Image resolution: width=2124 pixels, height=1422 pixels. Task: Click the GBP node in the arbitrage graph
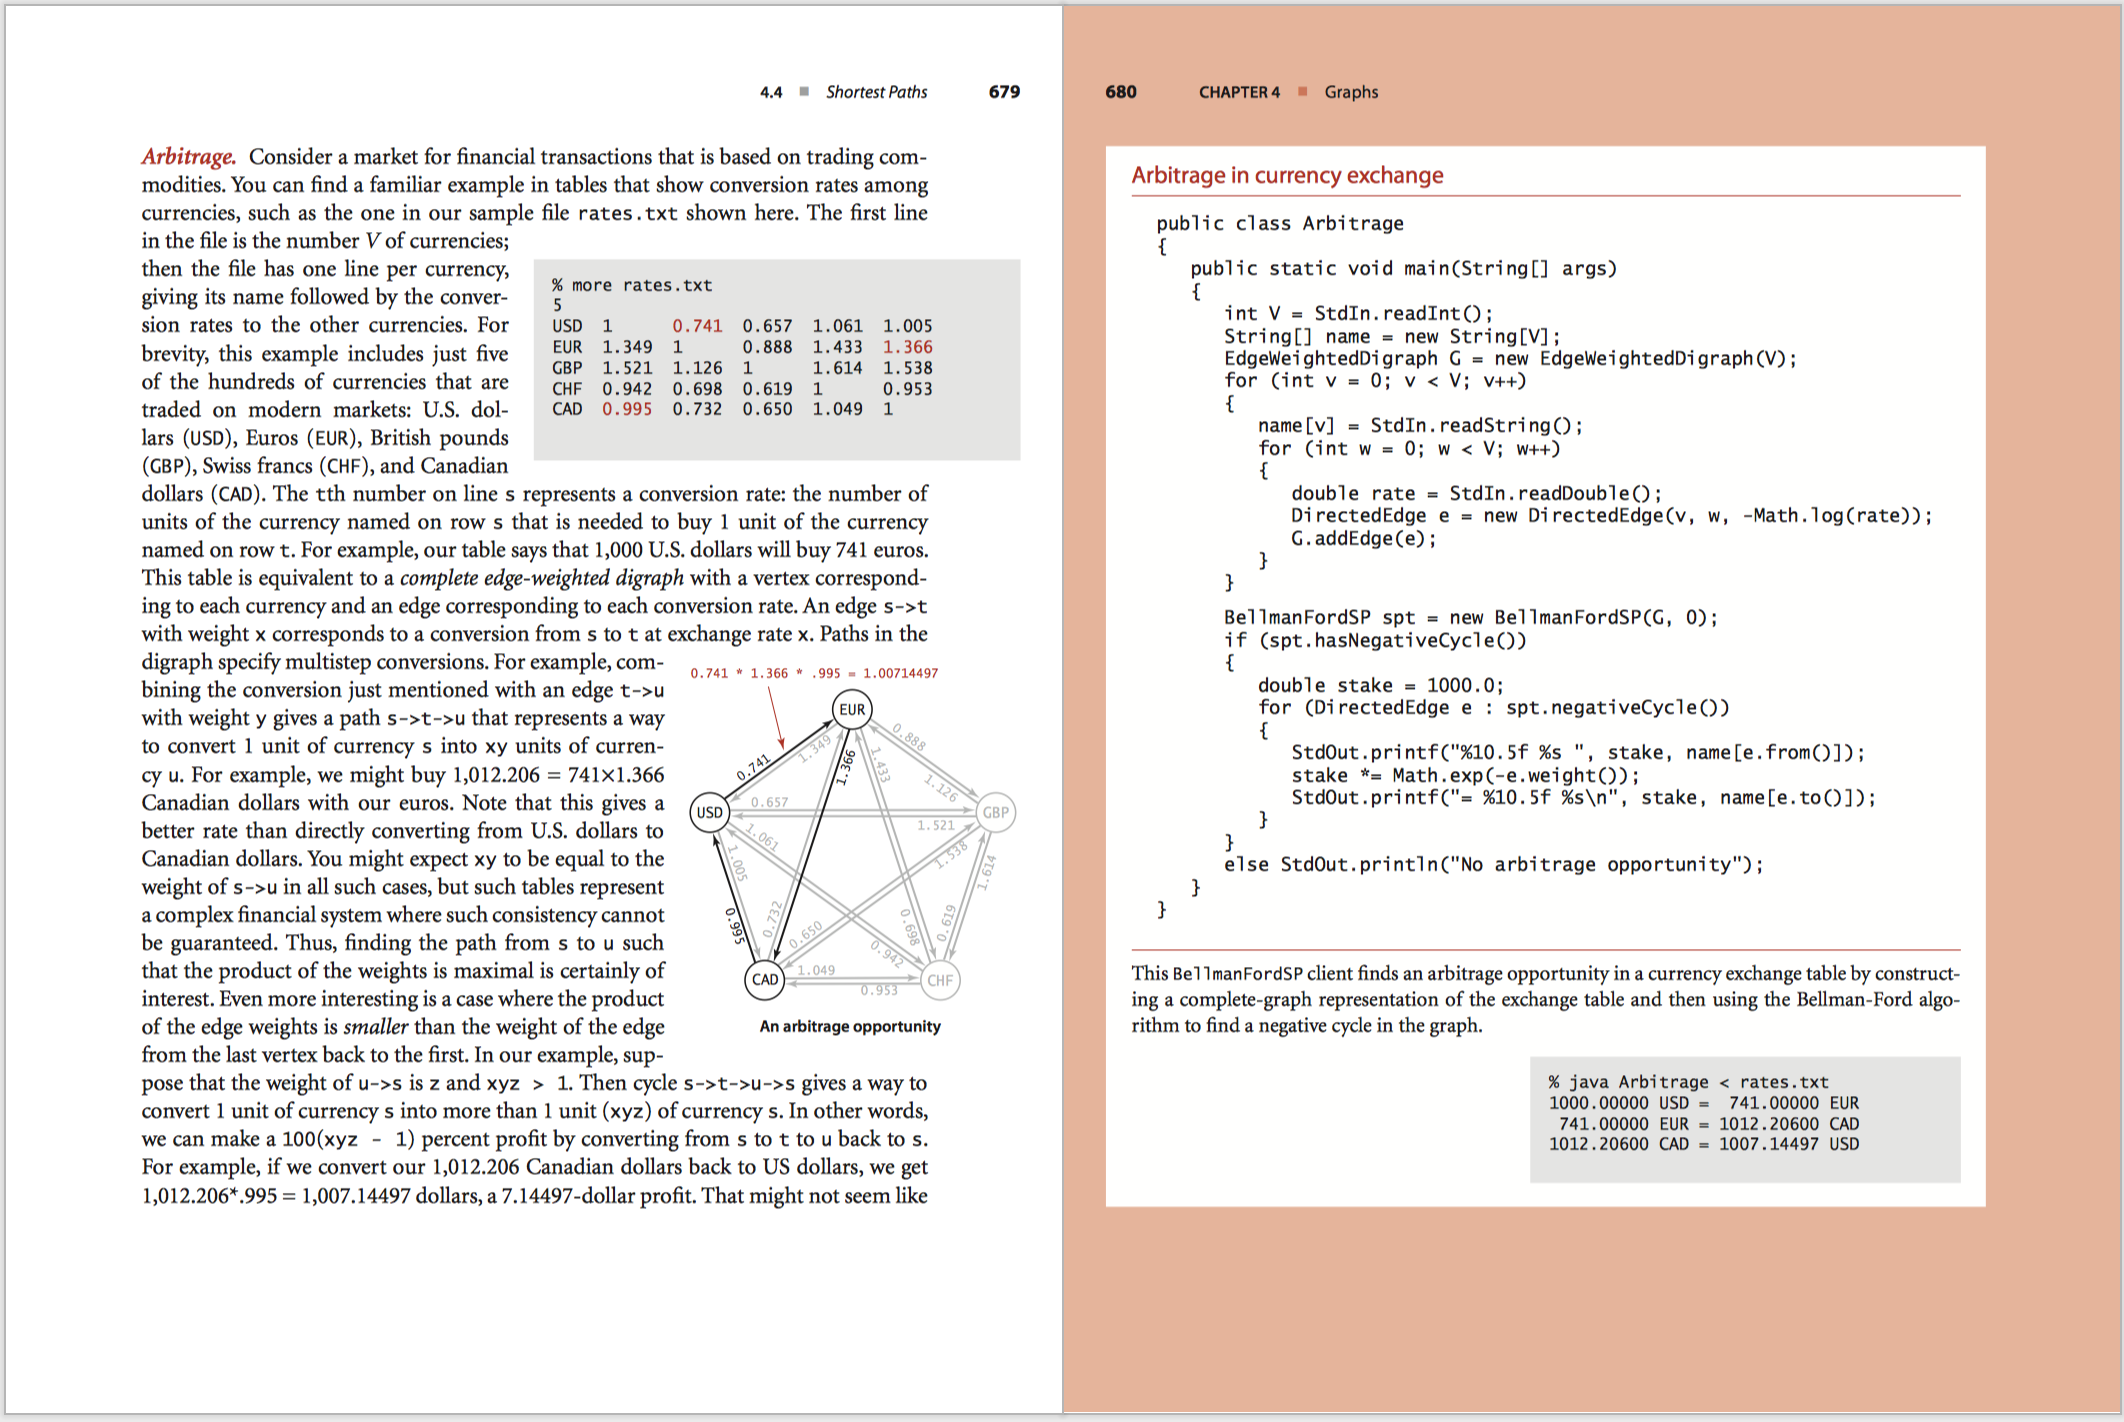tap(995, 812)
